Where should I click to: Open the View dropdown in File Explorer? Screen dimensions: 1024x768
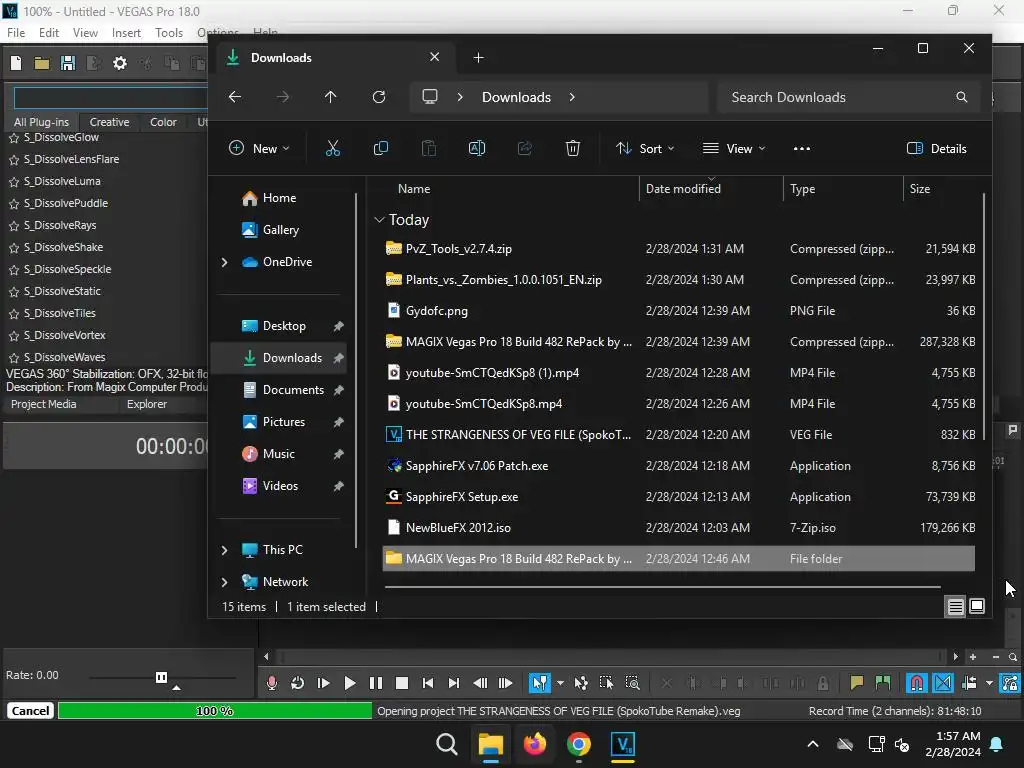pos(734,148)
